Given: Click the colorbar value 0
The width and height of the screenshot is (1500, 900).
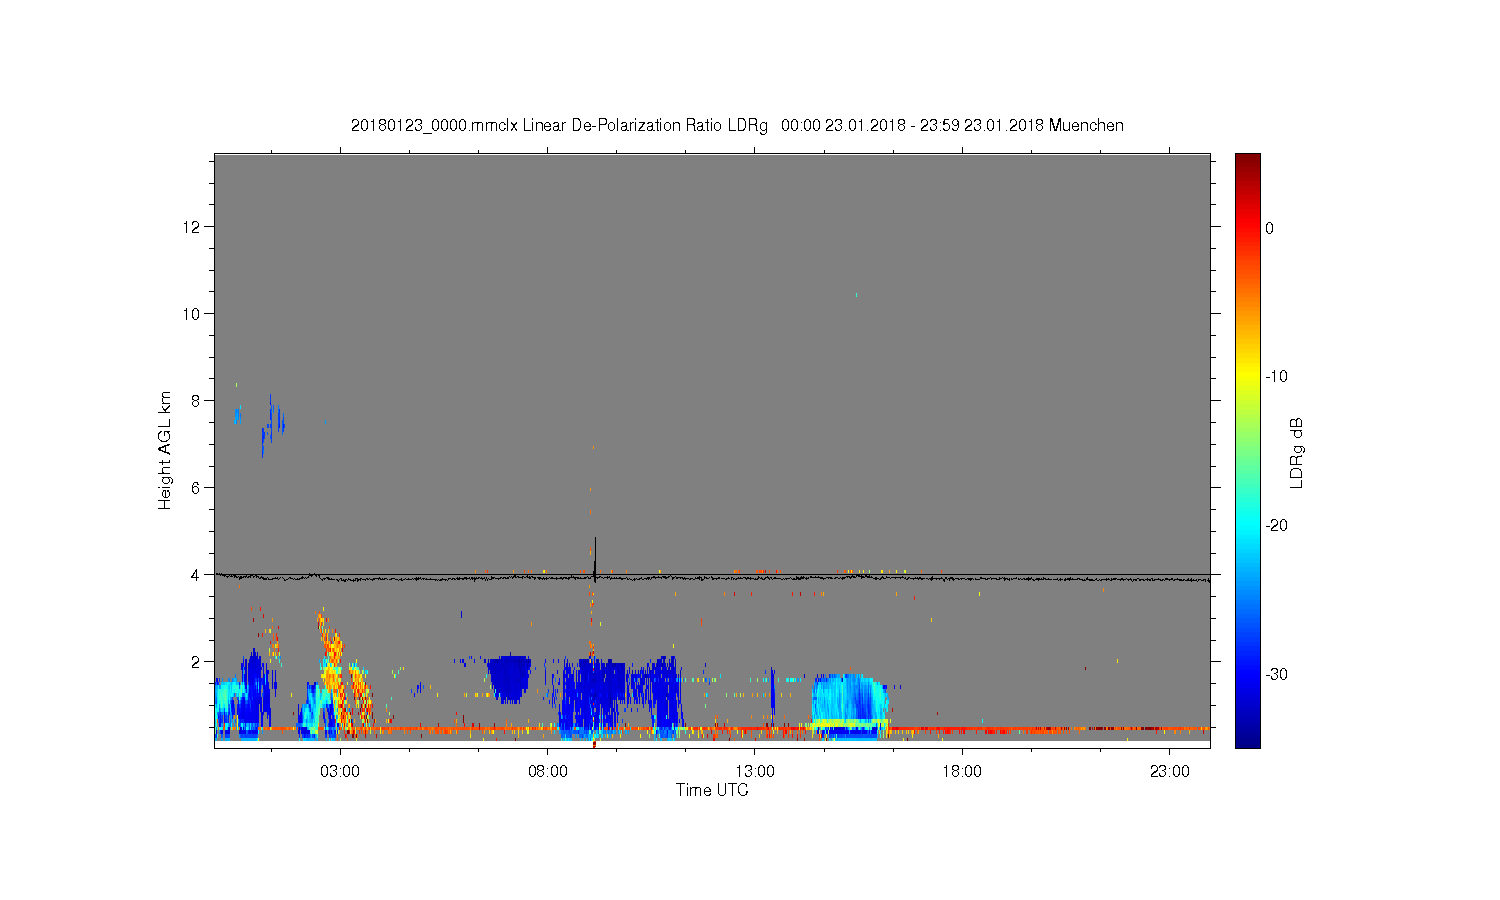Looking at the screenshot, I should point(1270,228).
